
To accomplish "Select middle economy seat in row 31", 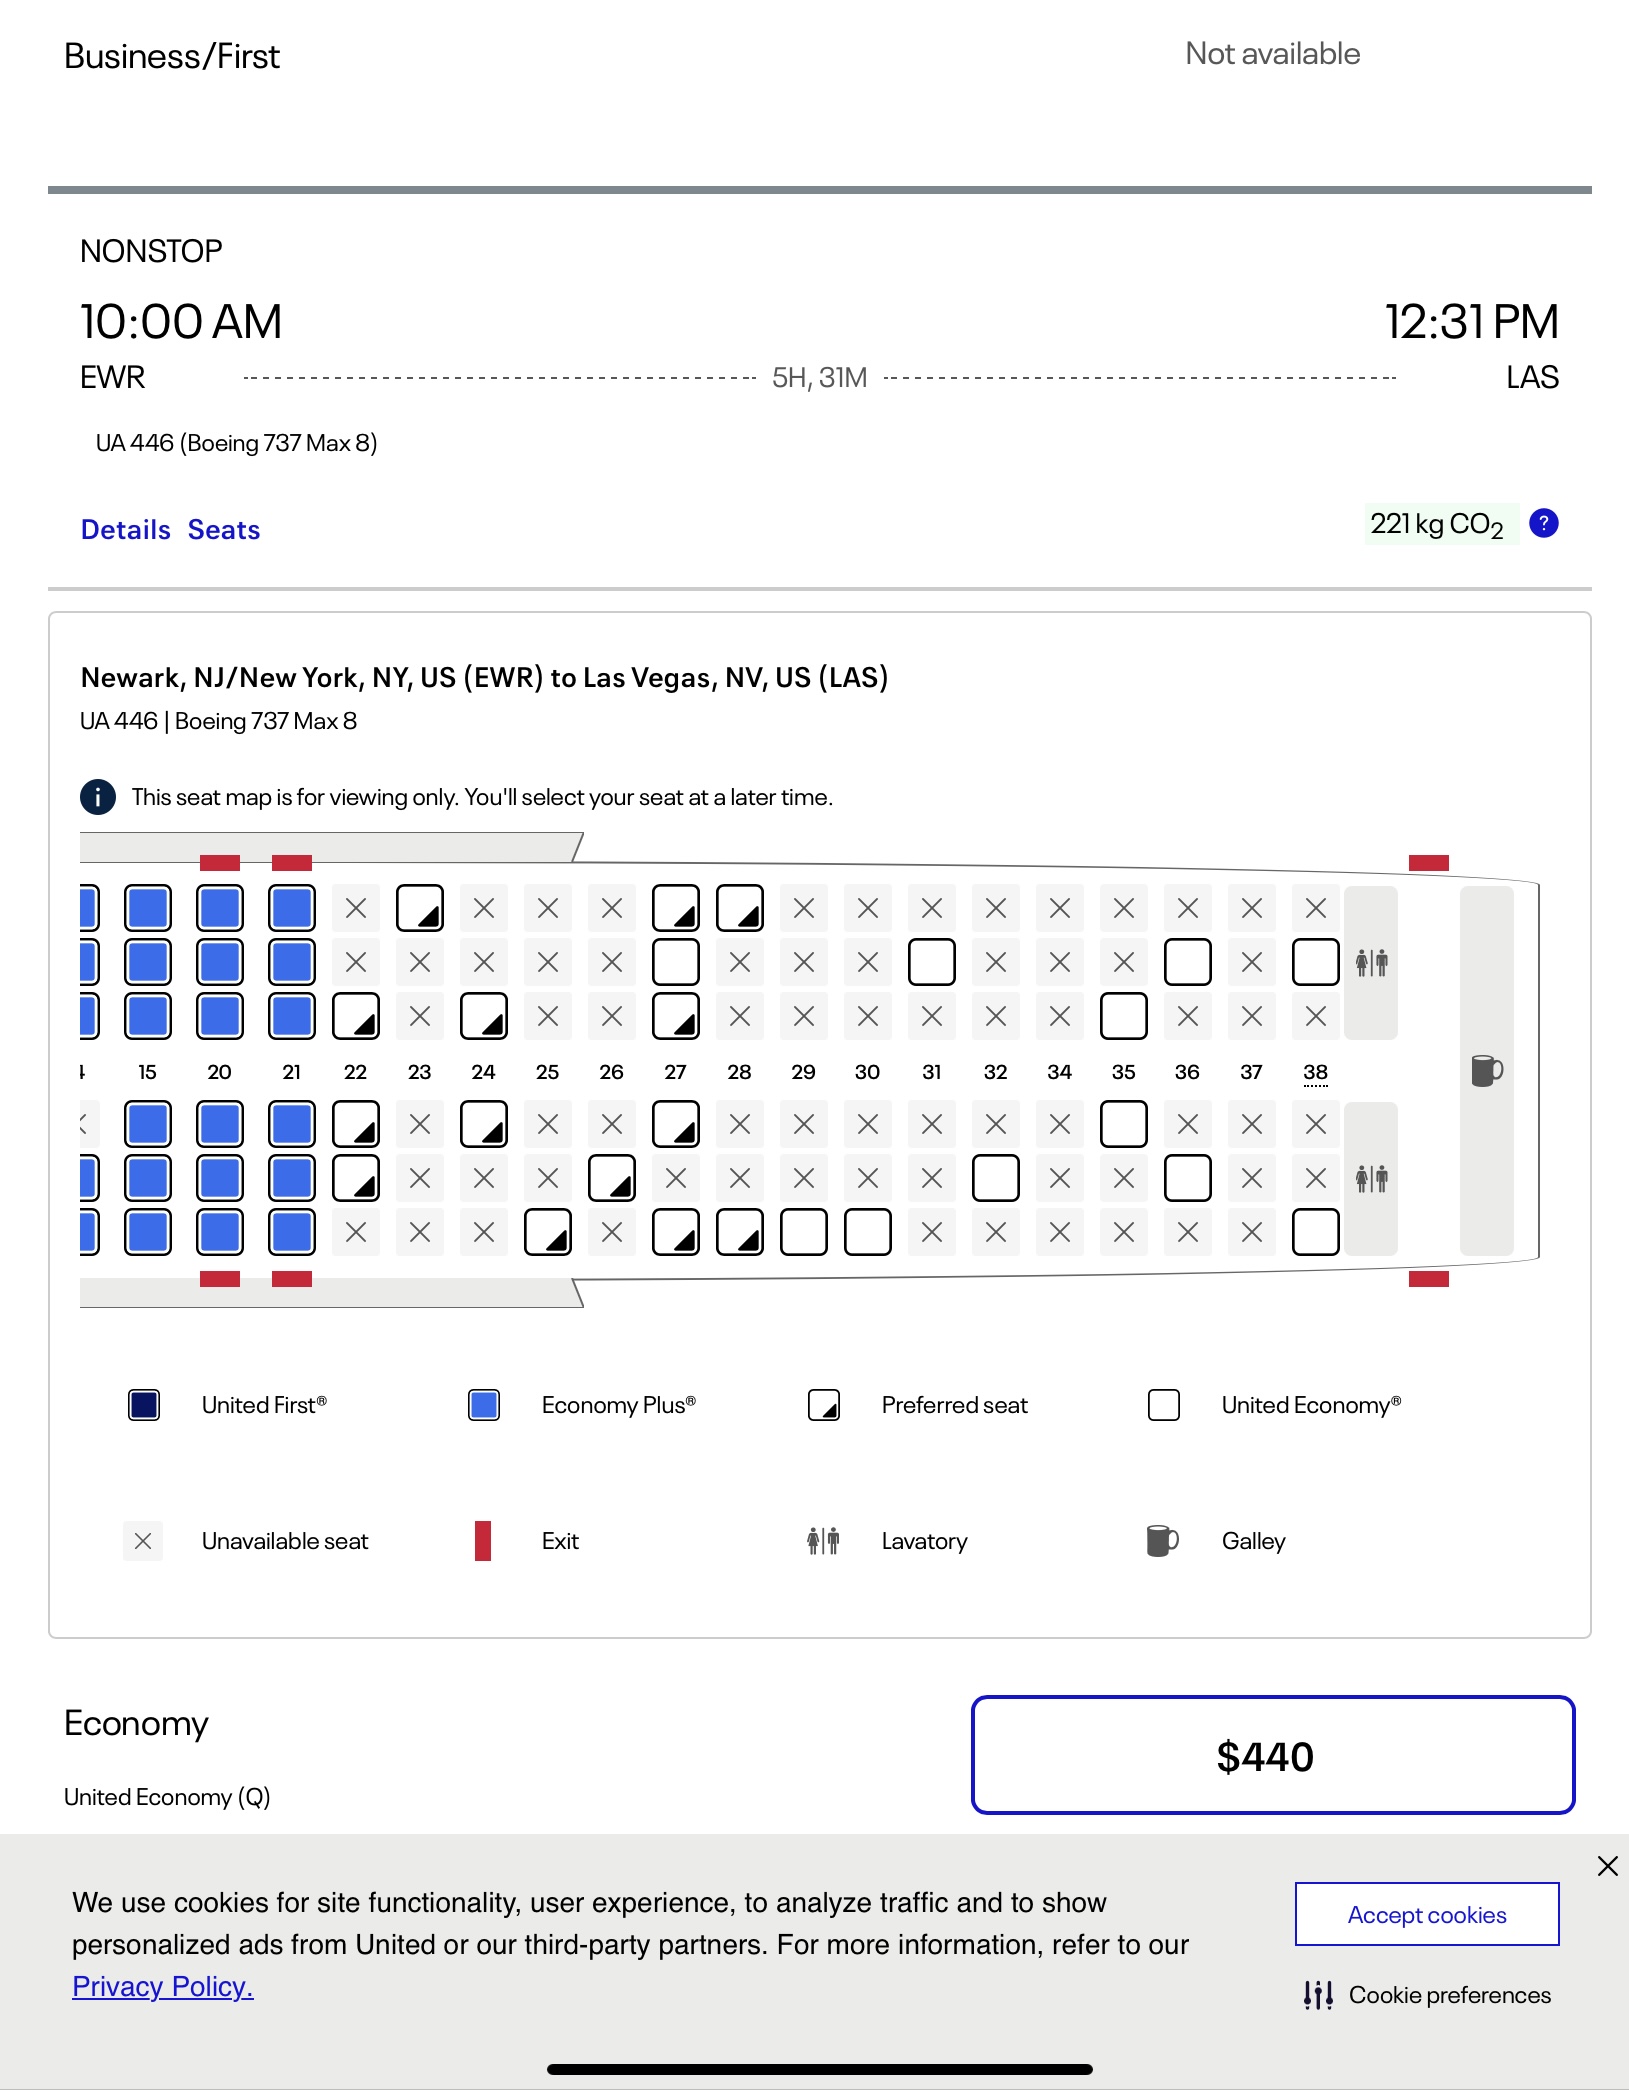I will (x=932, y=962).
